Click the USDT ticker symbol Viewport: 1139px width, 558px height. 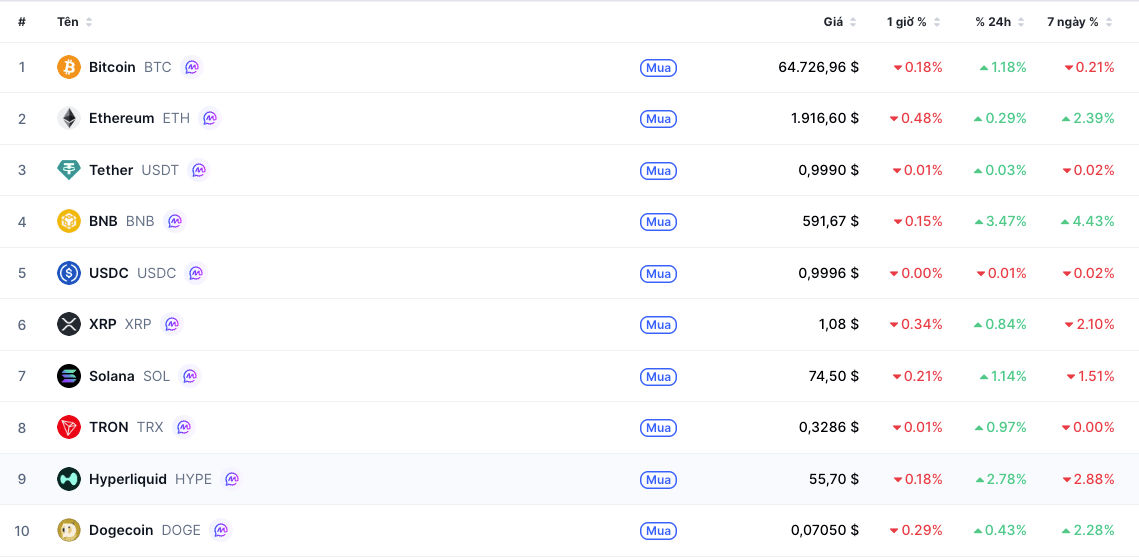160,170
